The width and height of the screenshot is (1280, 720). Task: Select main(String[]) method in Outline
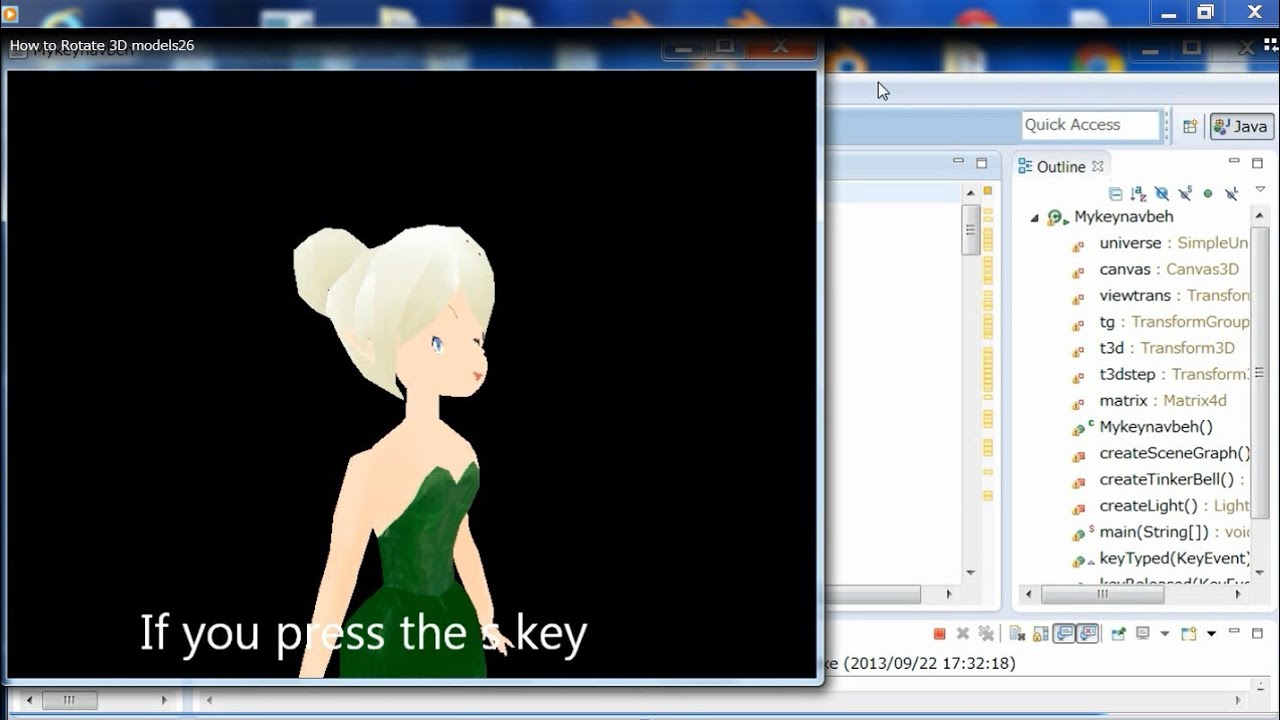click(1174, 532)
